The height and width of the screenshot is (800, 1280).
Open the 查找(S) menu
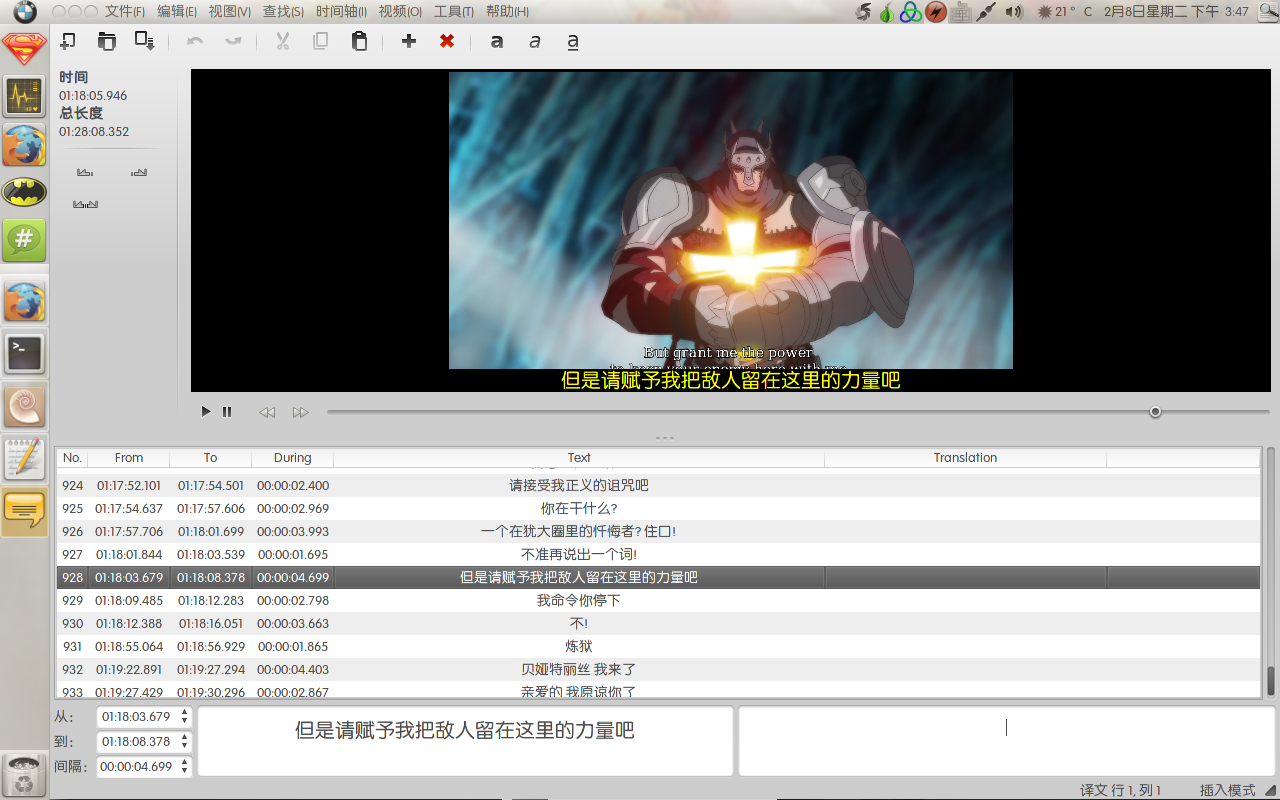pos(283,12)
